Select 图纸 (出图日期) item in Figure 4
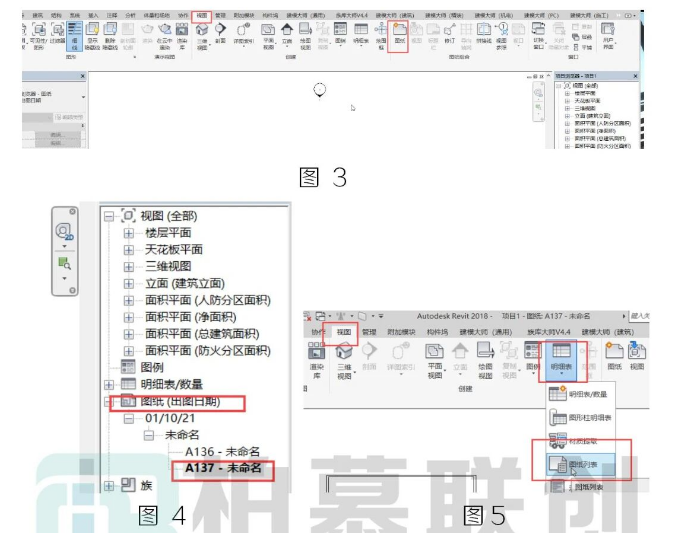690x533 pixels. coord(180,401)
